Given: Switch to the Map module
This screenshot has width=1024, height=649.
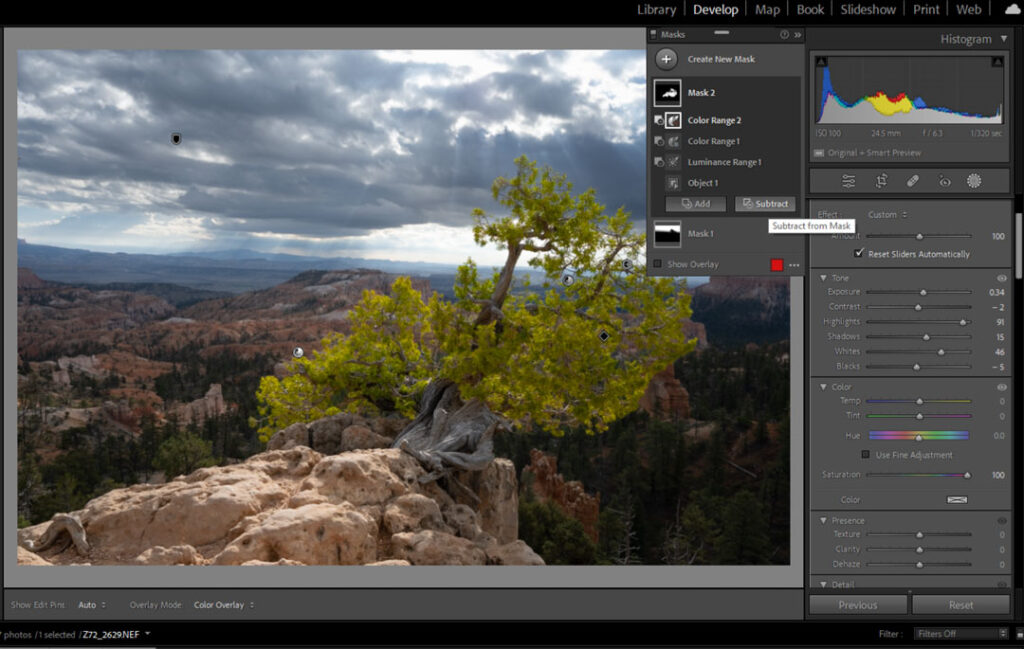Looking at the screenshot, I should (x=767, y=9).
